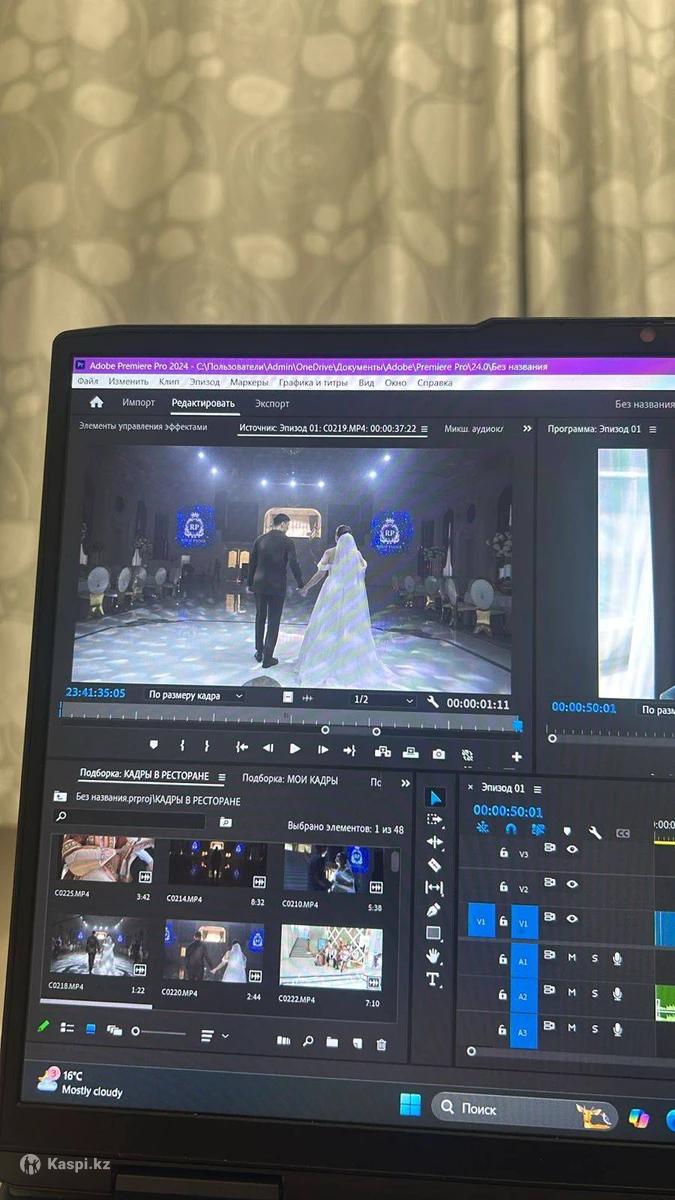Screen dimensions: 675x1200
Task: Expand hidden panels chevron in Source panel group
Action: (527, 429)
